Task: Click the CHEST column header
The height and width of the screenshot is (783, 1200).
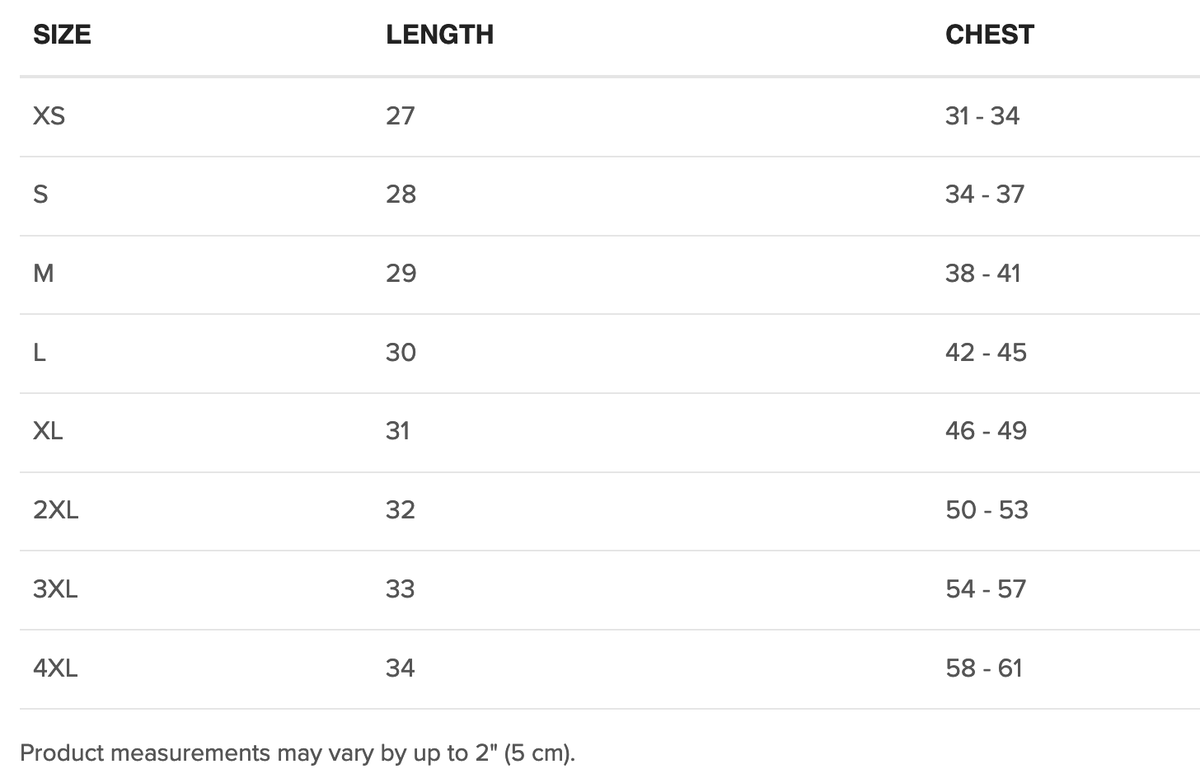Action: [989, 35]
